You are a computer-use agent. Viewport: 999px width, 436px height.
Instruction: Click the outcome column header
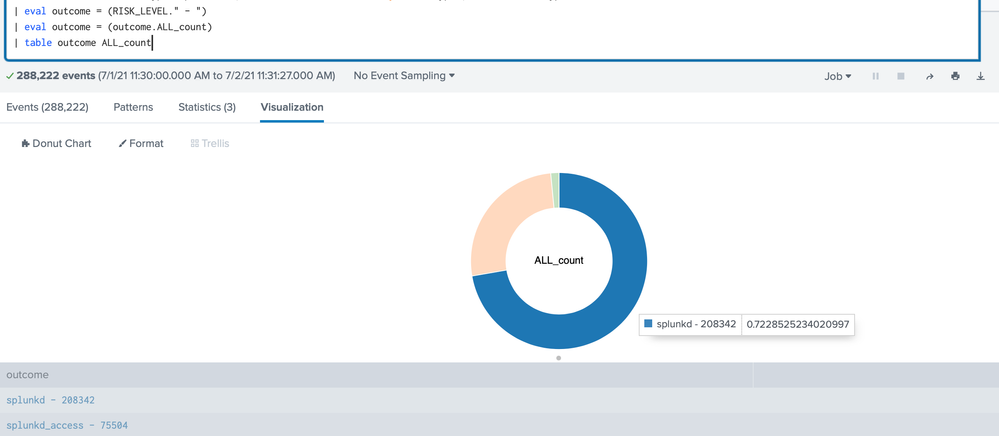[27, 375]
